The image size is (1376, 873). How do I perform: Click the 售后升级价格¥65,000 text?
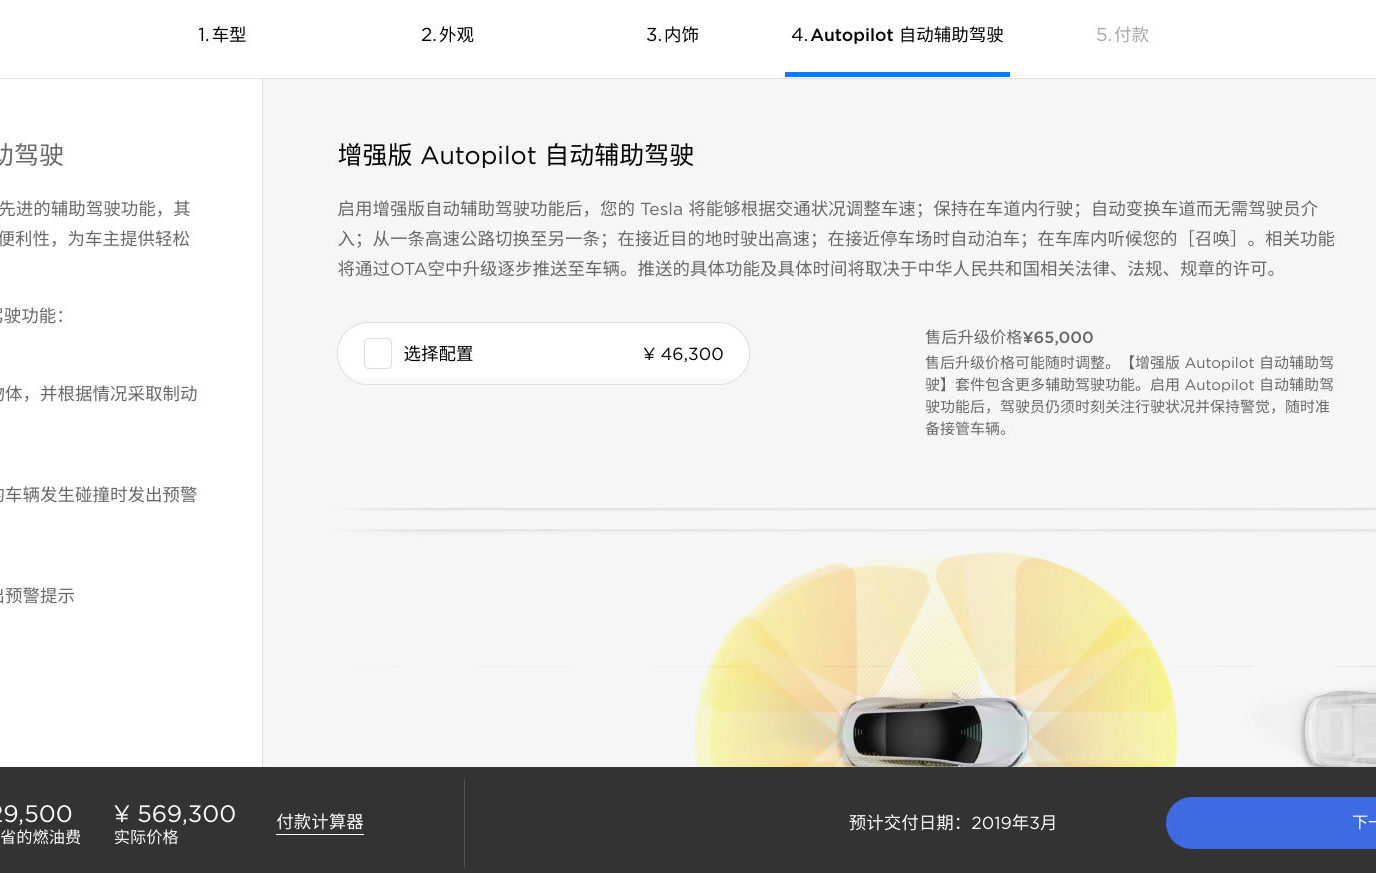1009,338
